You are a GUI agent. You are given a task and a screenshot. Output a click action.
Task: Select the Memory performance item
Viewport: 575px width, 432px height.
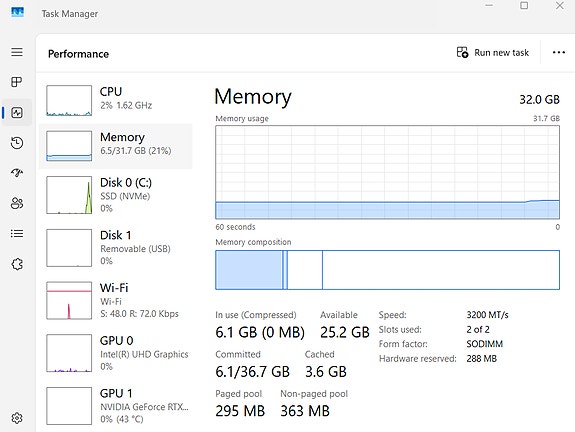(x=116, y=146)
